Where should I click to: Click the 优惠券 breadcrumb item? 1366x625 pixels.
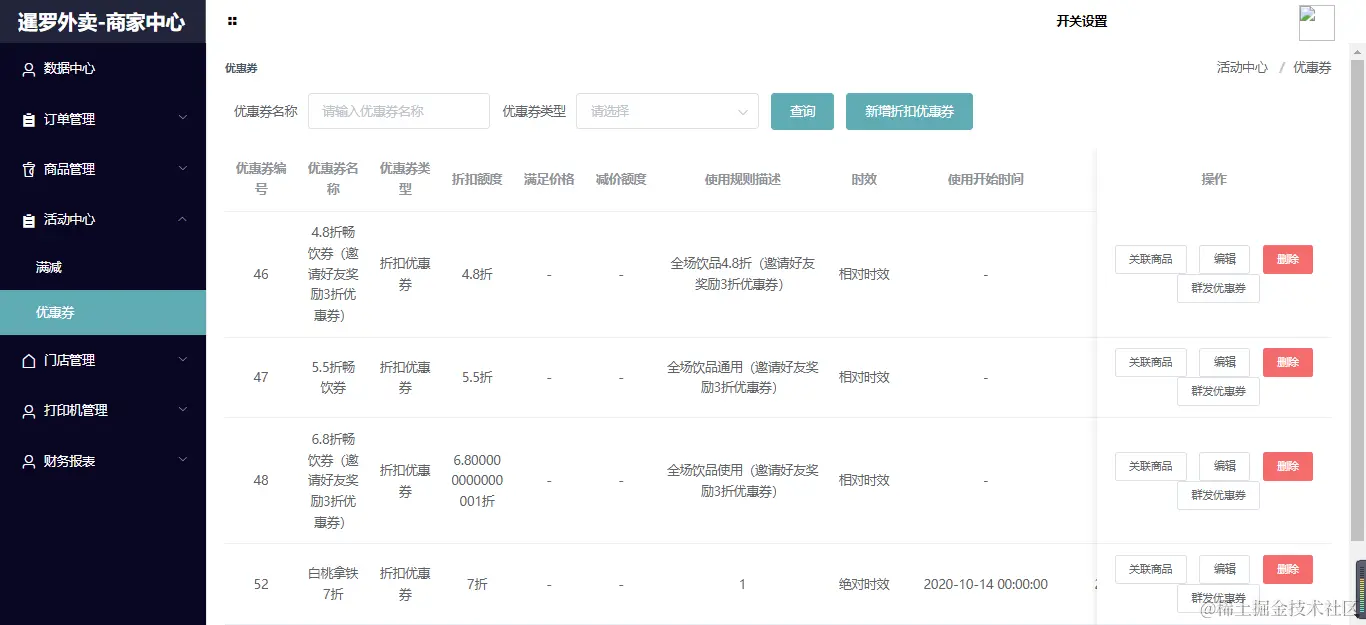coord(1312,67)
